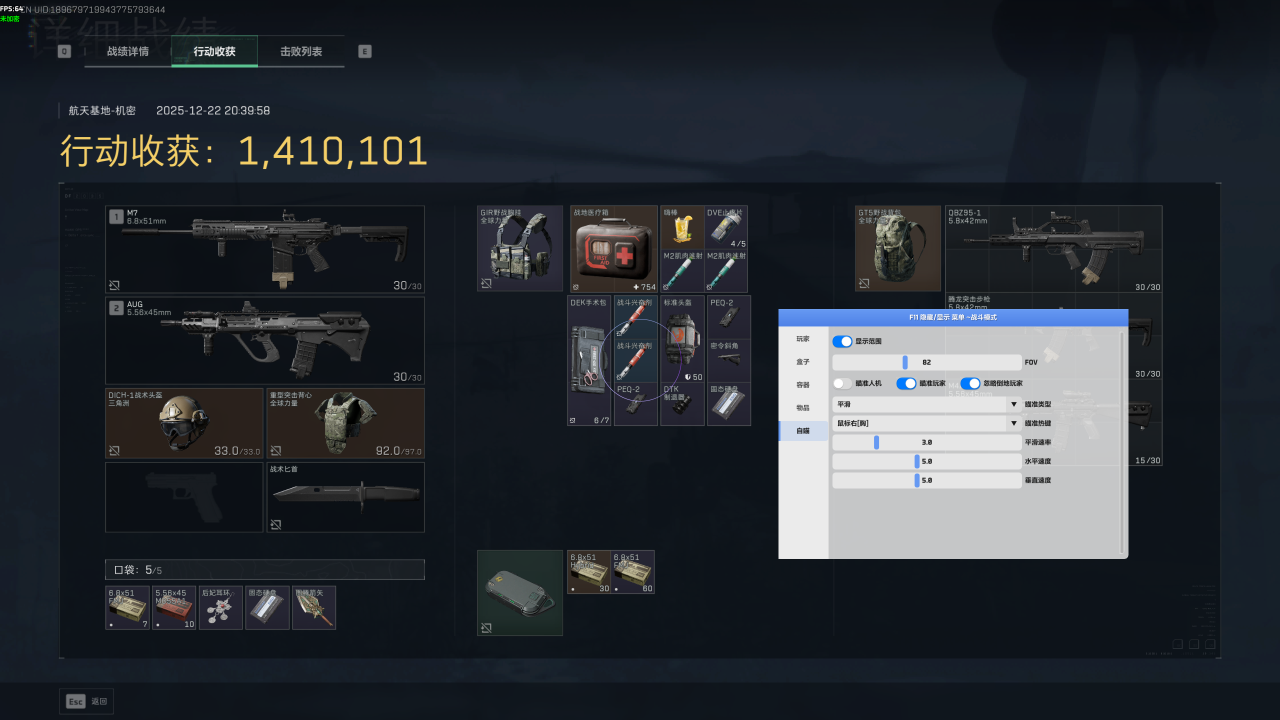Click the 后妃耳环 earring in pocket
1280x720 pixels.
[x=220, y=608]
